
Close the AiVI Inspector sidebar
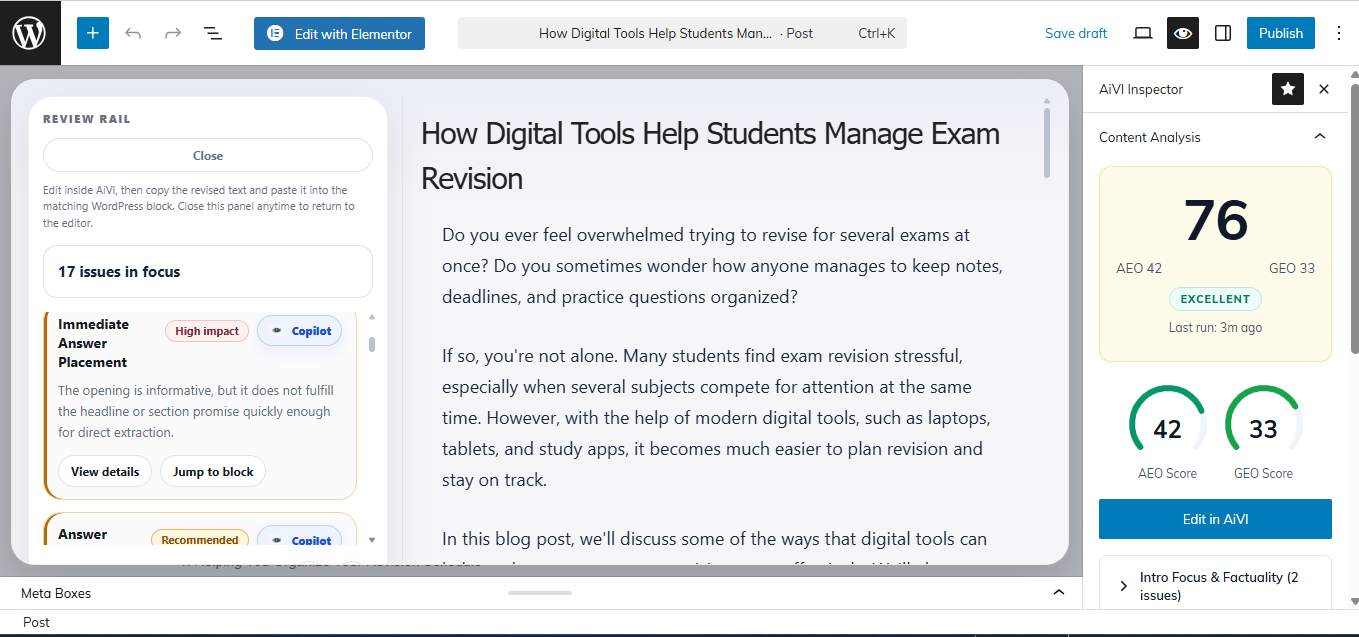click(x=1324, y=89)
